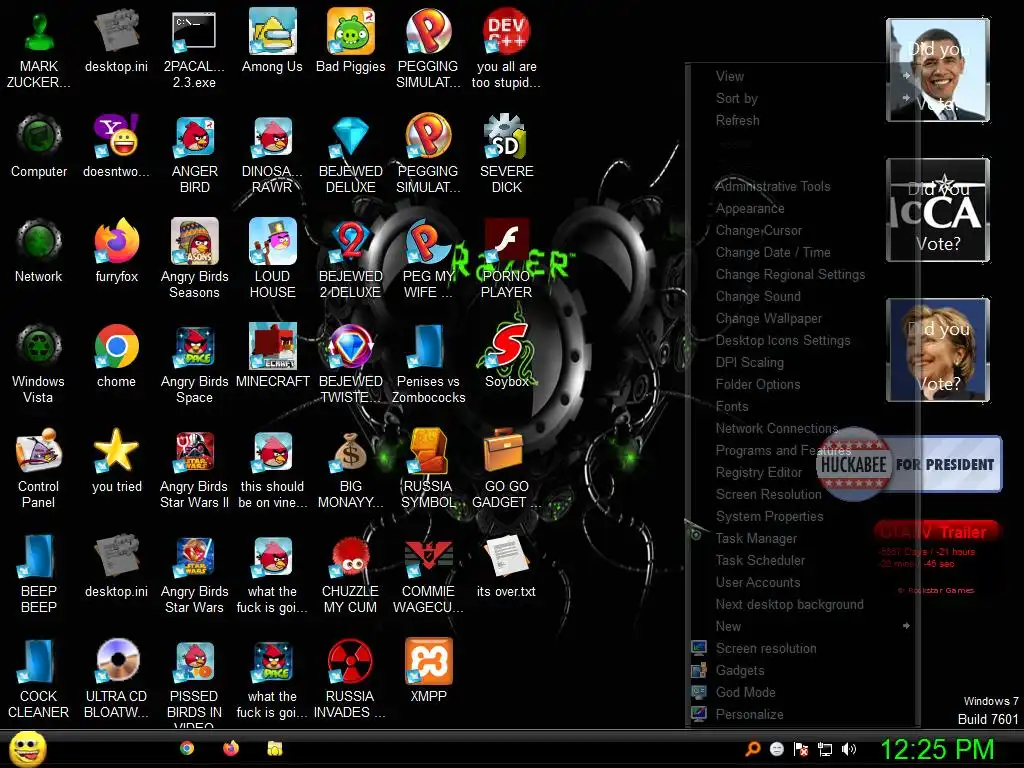Open the SEVERE DICK SD card icon
Viewport: 1024px width, 768px height.
pos(507,153)
